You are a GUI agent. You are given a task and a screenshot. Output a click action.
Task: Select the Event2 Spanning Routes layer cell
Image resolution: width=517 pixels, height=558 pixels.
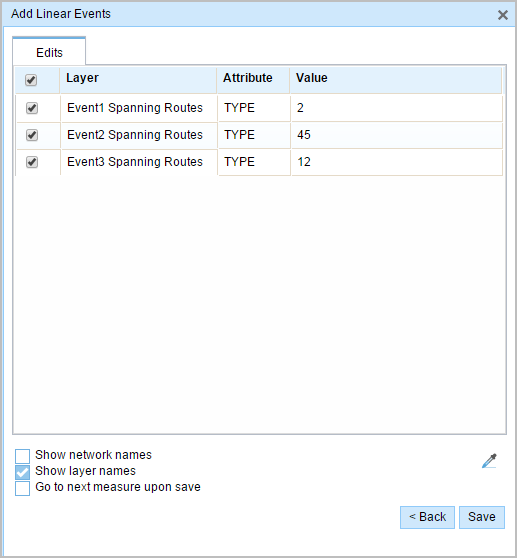[139, 135]
